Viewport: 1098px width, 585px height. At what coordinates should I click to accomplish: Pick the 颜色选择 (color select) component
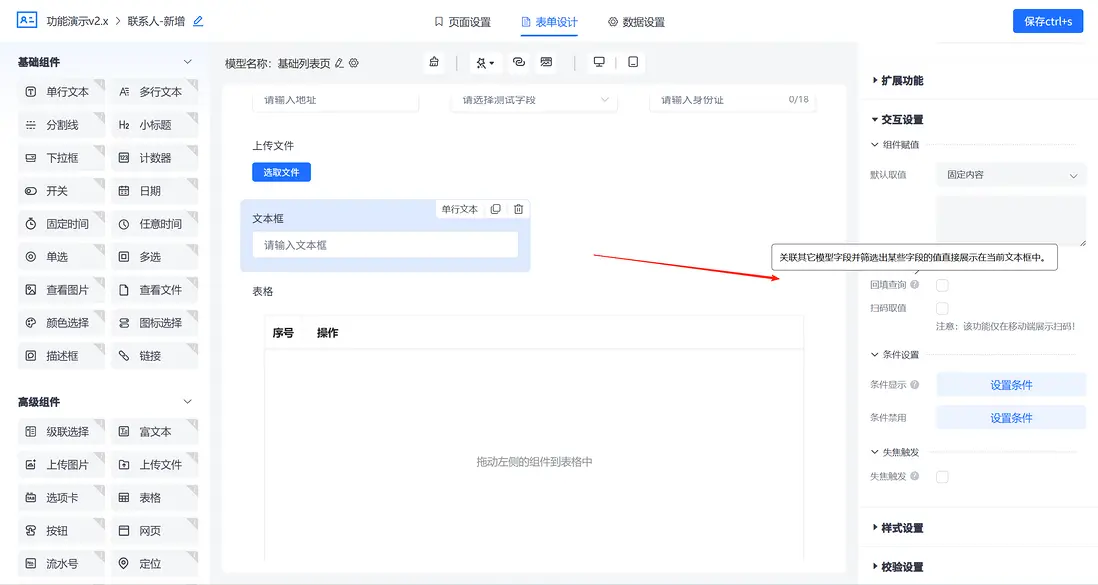click(x=61, y=322)
